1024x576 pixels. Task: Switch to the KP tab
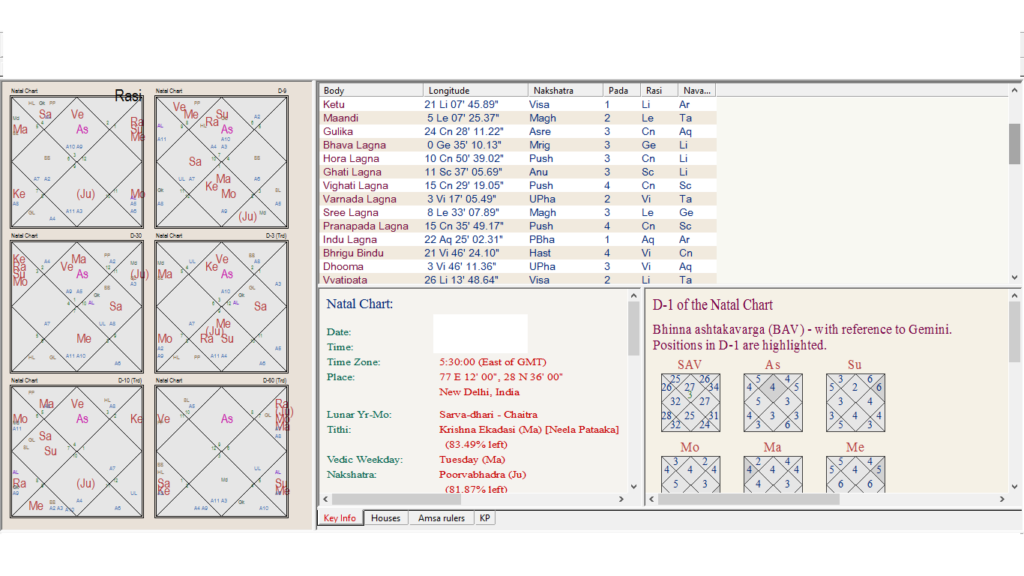pos(485,518)
